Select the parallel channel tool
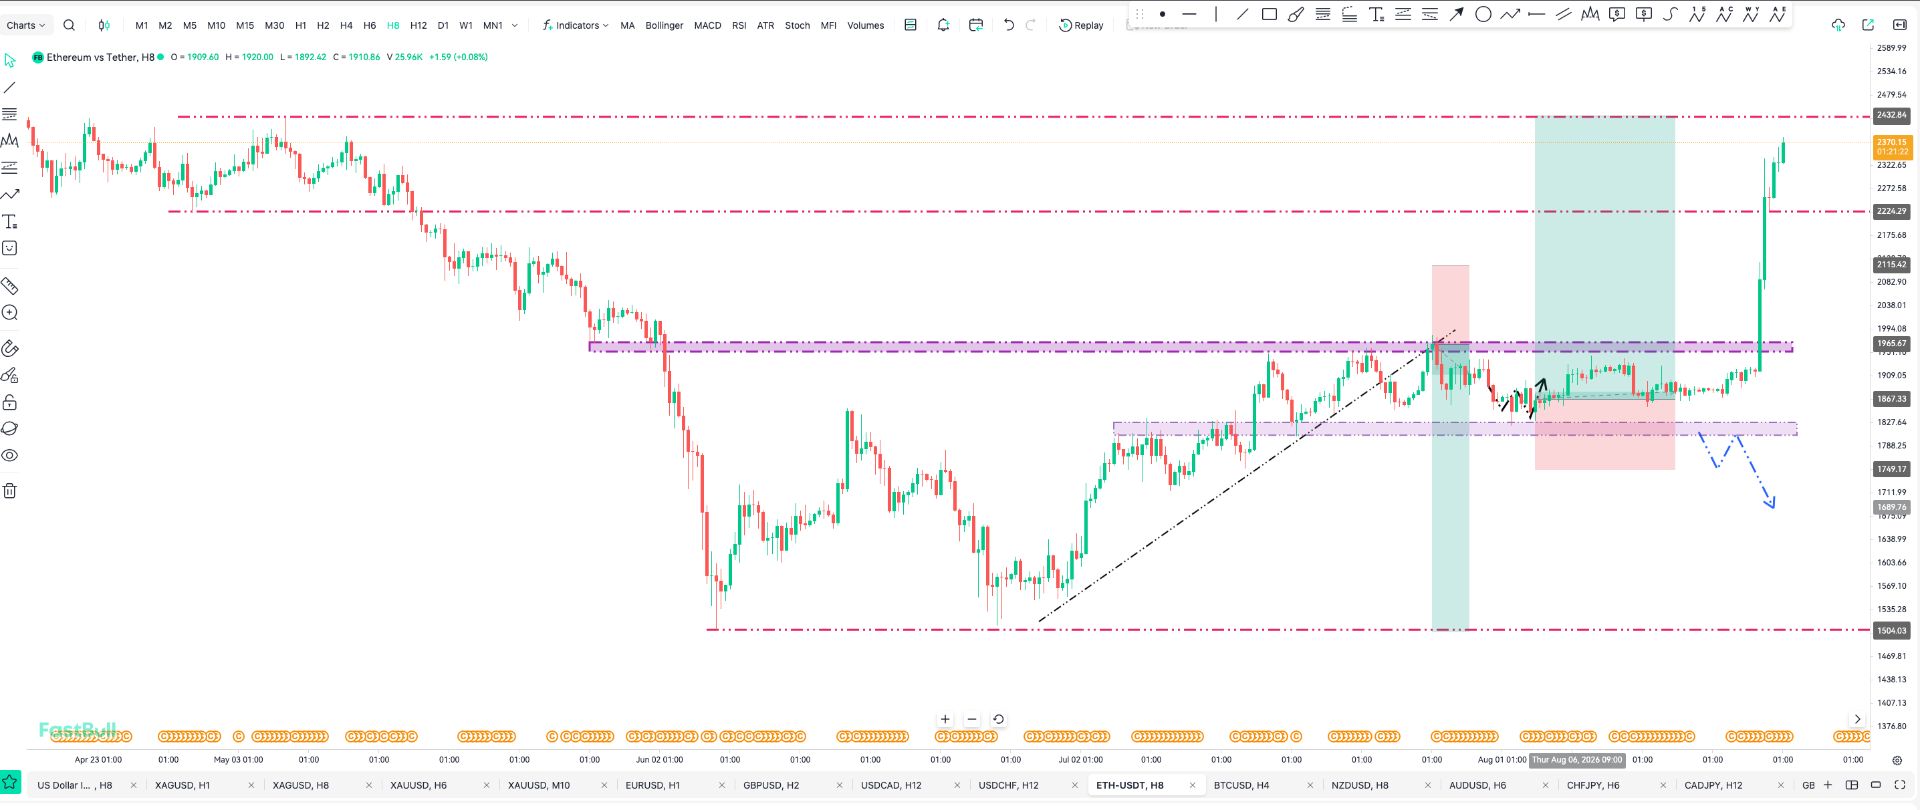The width and height of the screenshot is (1920, 810). (x=1564, y=14)
